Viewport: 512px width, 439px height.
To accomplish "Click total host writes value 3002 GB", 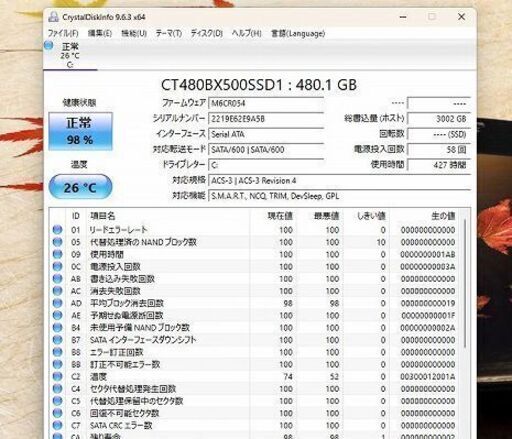I will 439,119.
